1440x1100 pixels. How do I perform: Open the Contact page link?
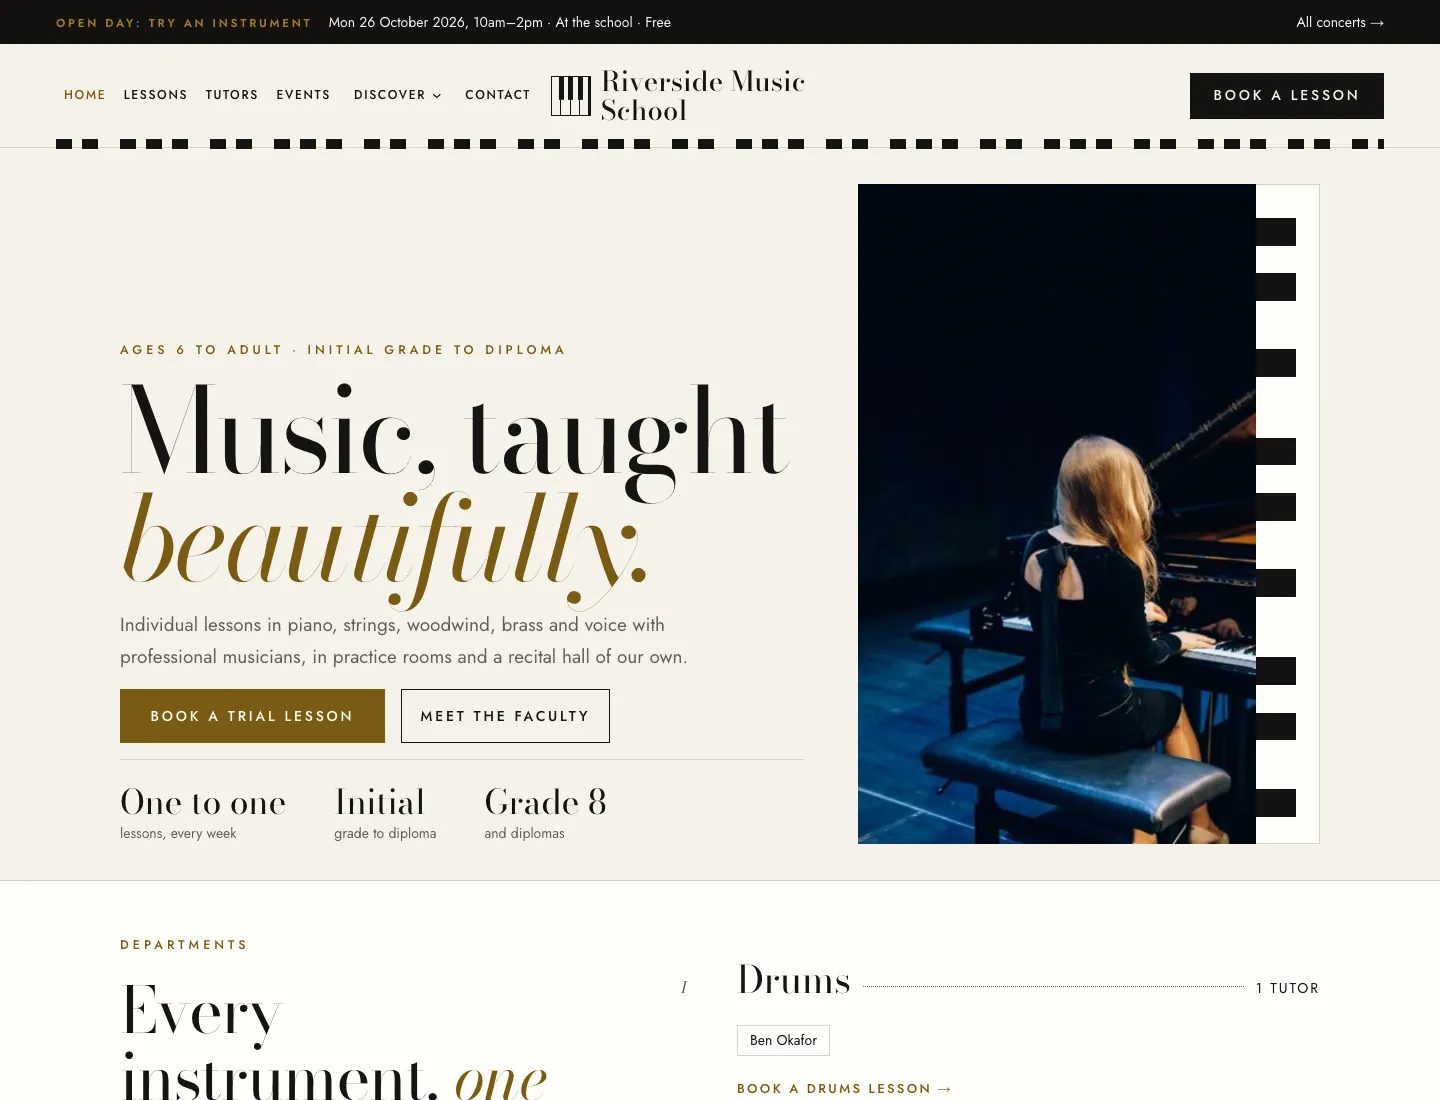tap(498, 95)
